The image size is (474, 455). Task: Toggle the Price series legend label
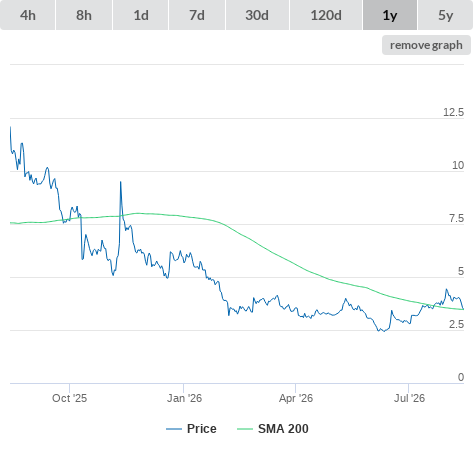point(202,429)
